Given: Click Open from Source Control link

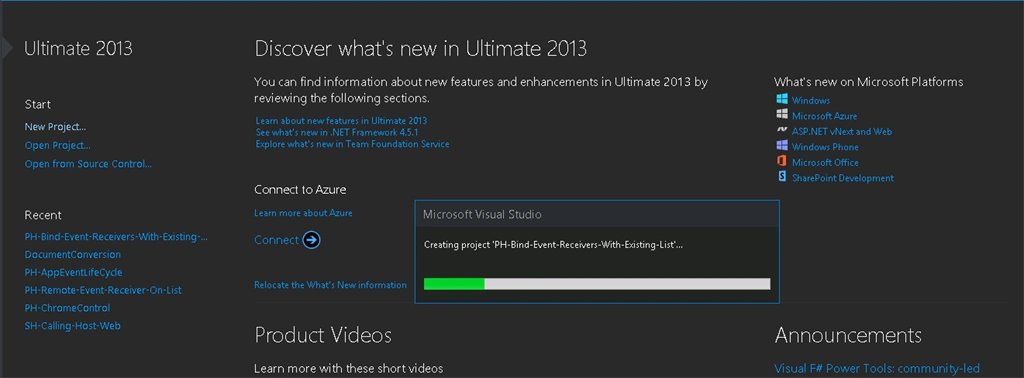Looking at the screenshot, I should [x=88, y=164].
